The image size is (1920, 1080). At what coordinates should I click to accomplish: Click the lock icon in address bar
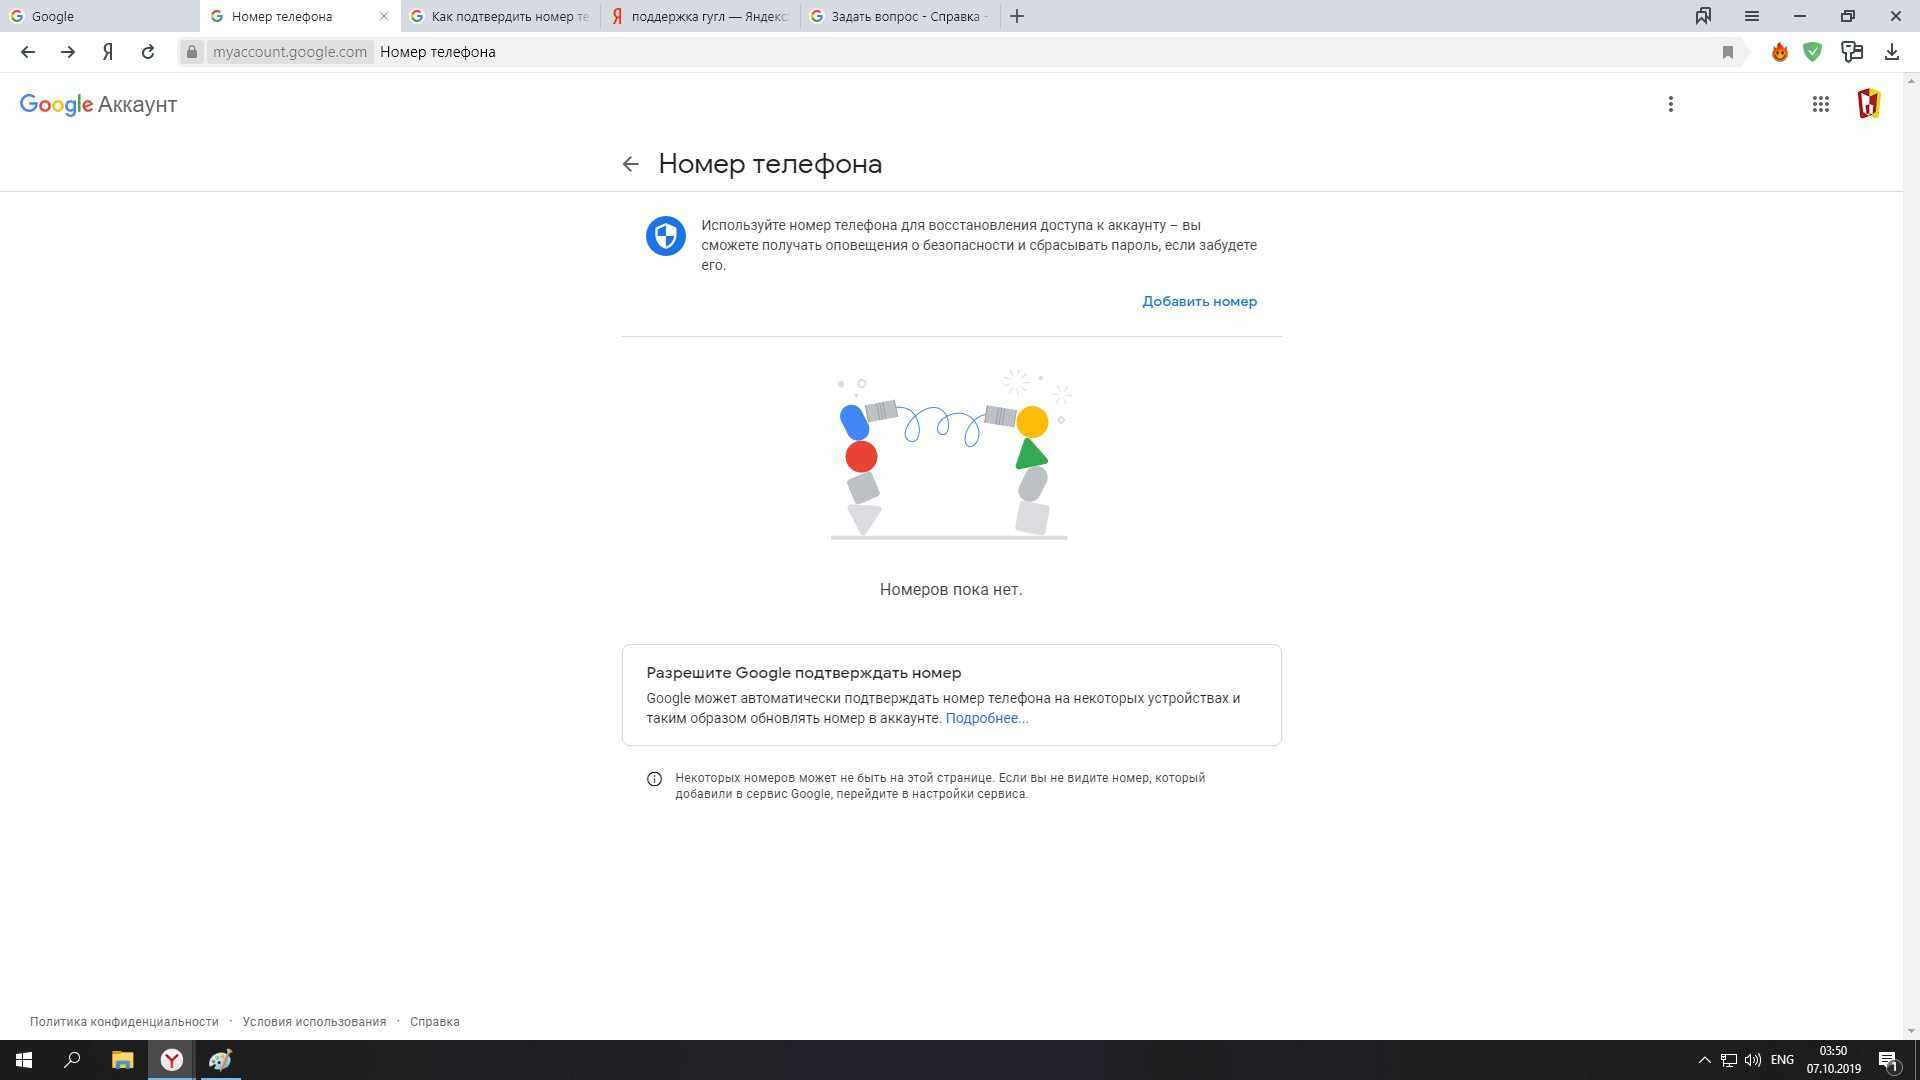(x=192, y=52)
